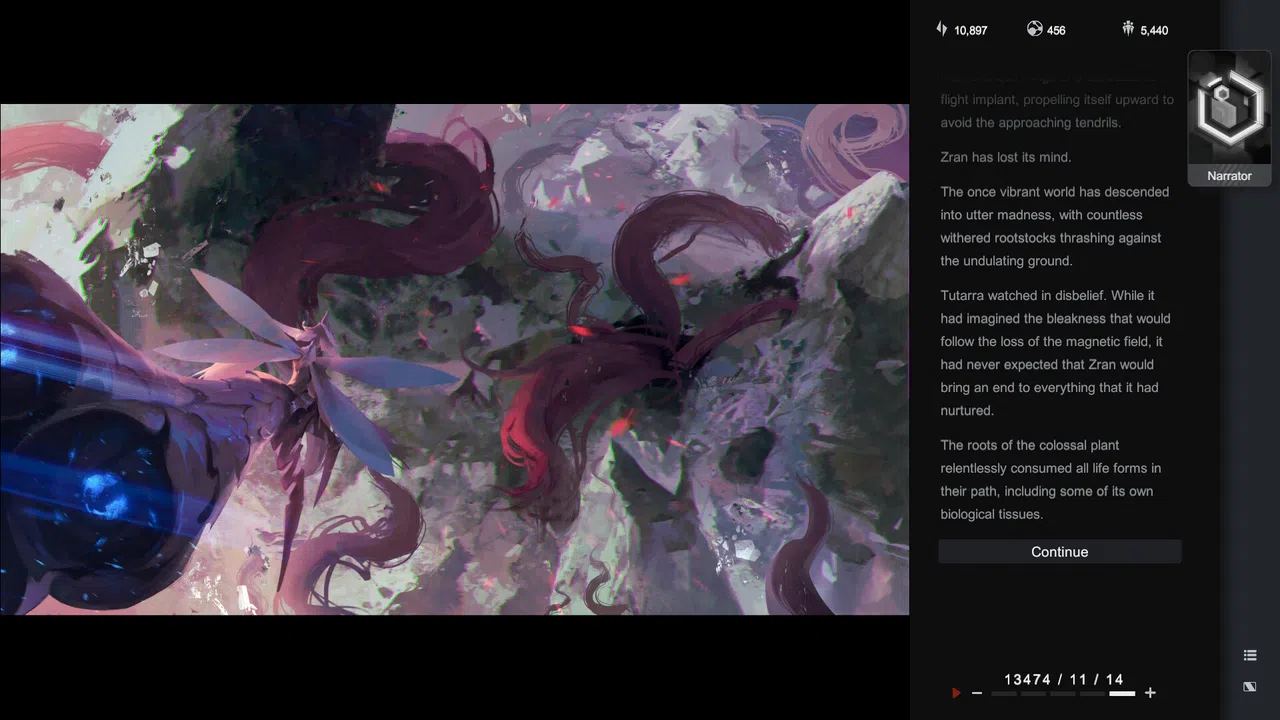Click the Continue button

coord(1060,552)
